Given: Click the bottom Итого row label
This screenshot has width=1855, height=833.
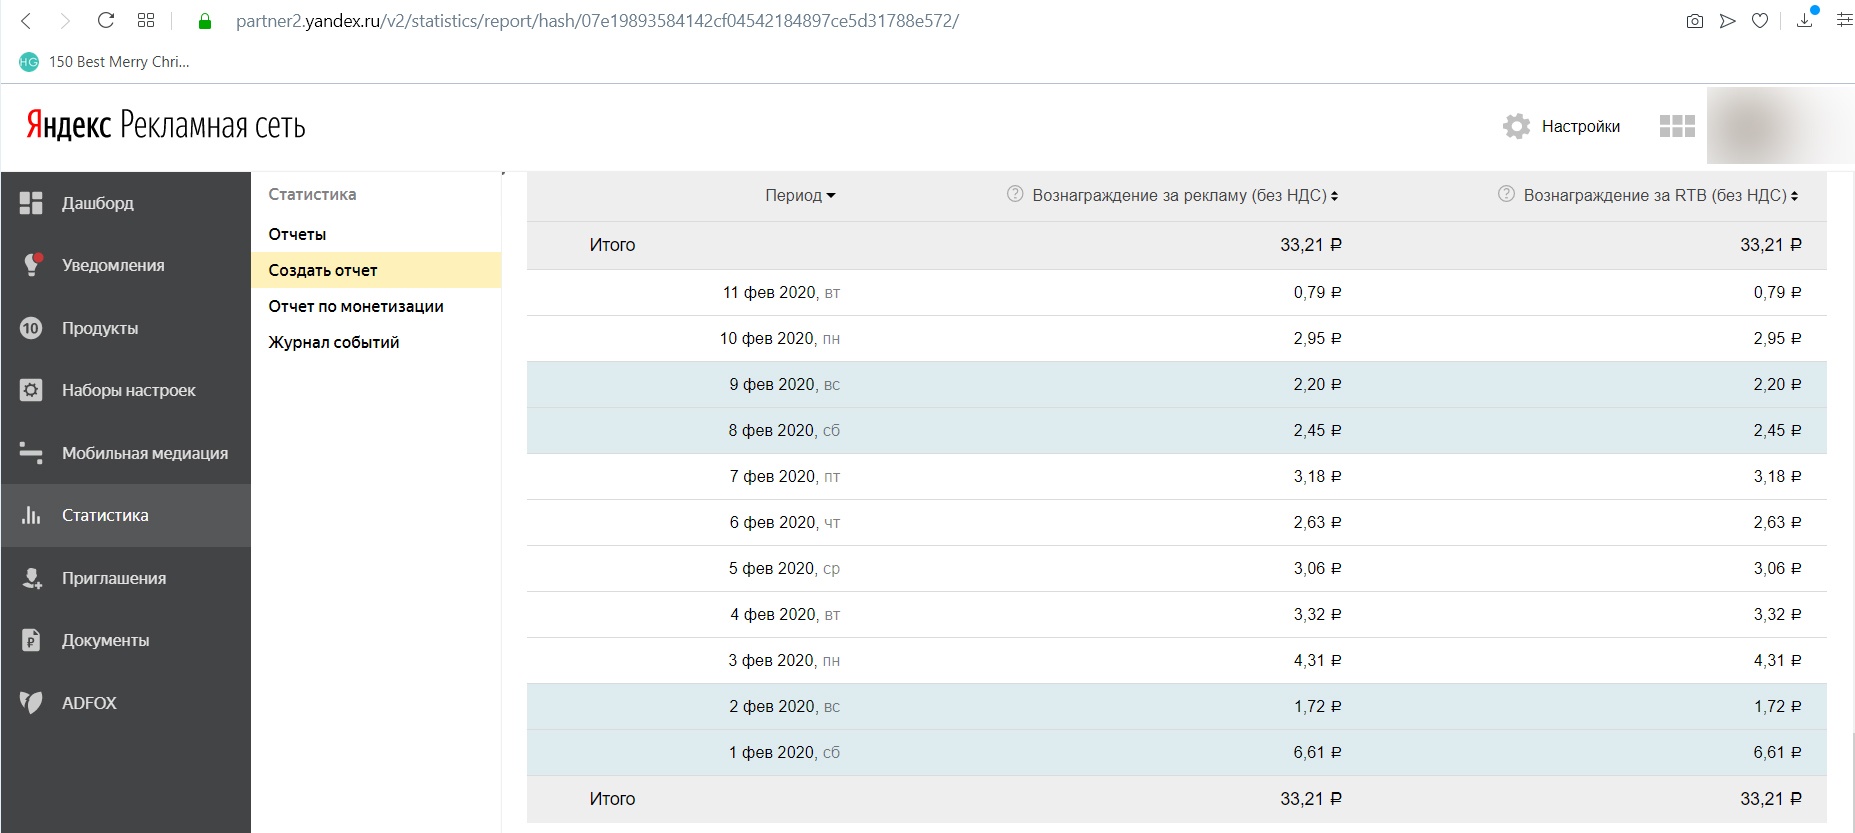Looking at the screenshot, I should [612, 799].
